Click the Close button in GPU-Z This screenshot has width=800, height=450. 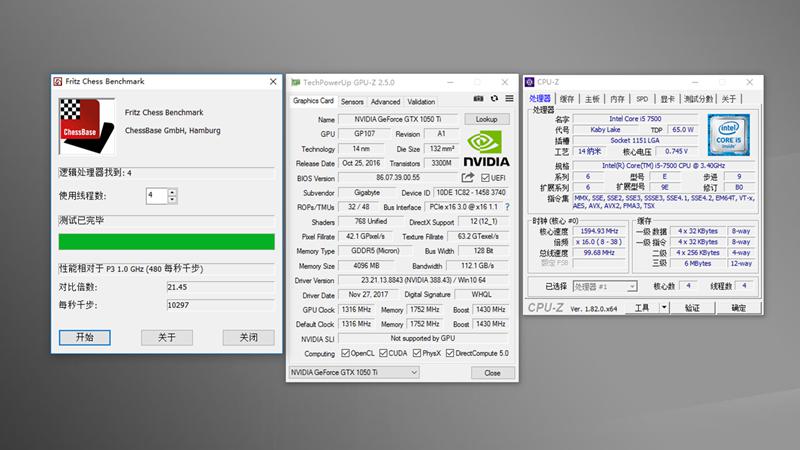click(x=492, y=373)
